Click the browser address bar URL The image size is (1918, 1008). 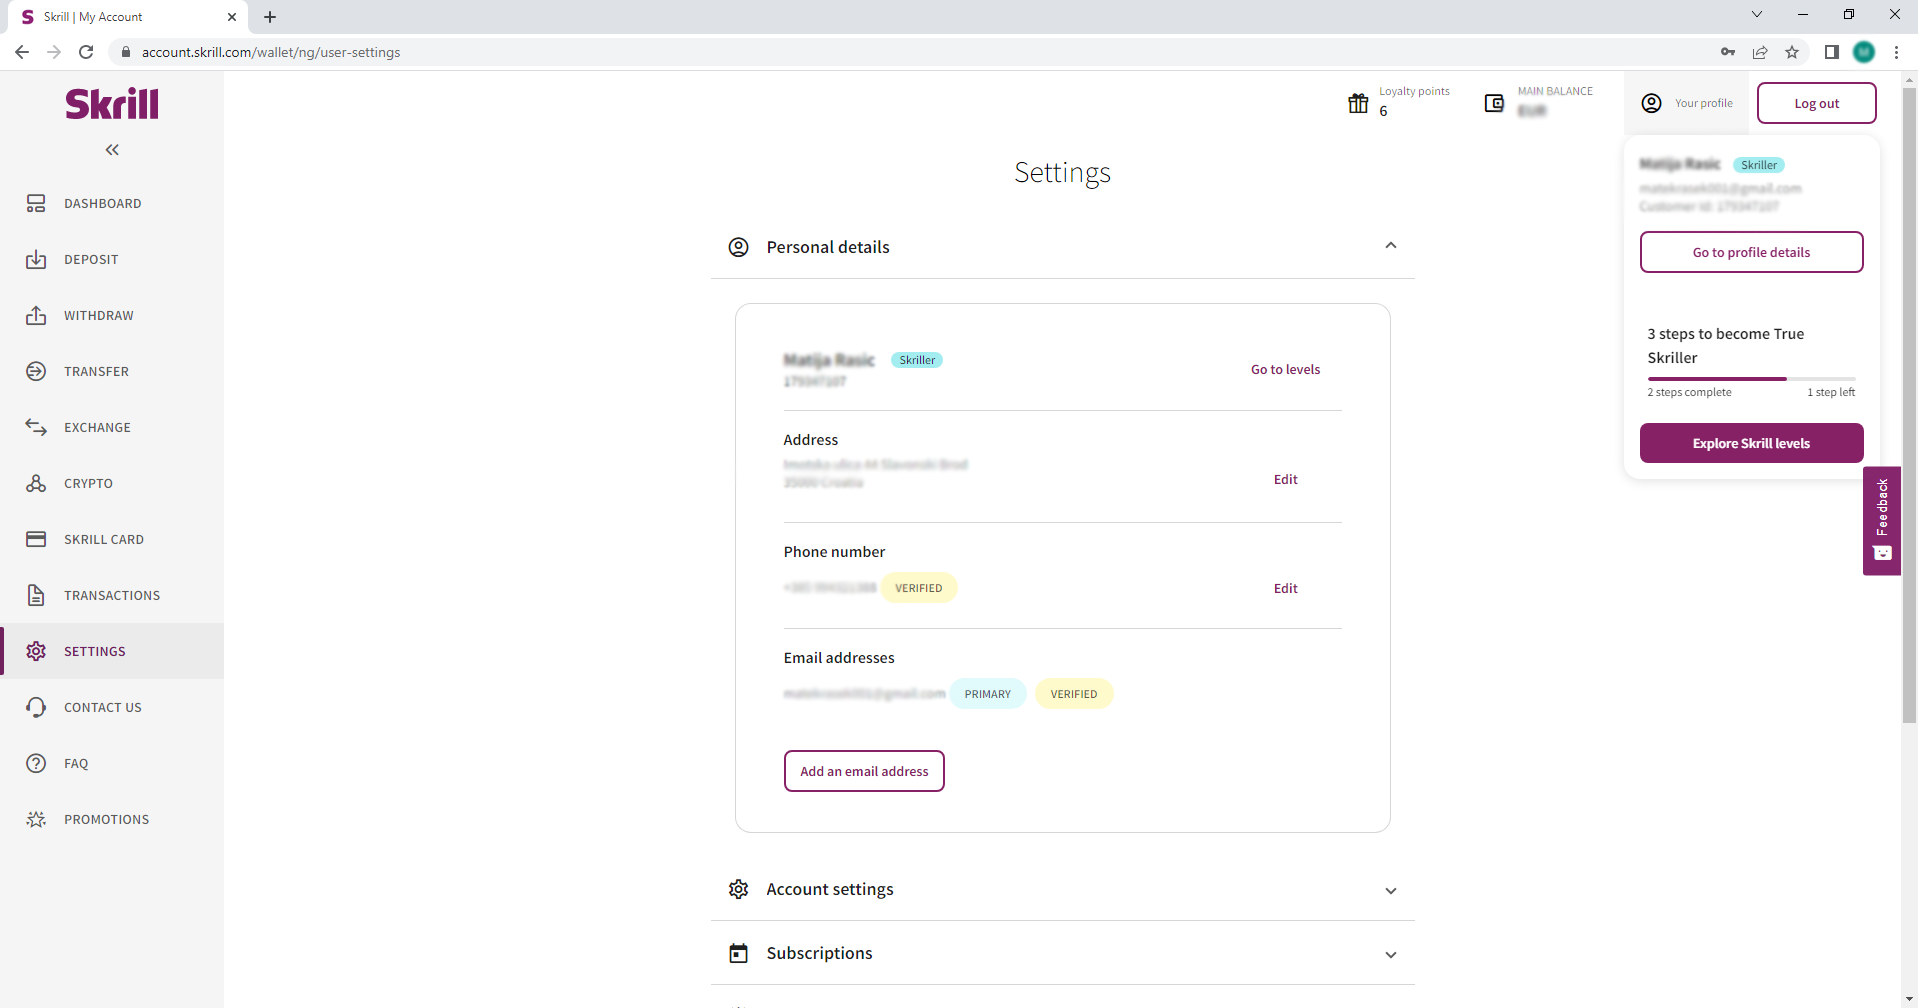[271, 52]
